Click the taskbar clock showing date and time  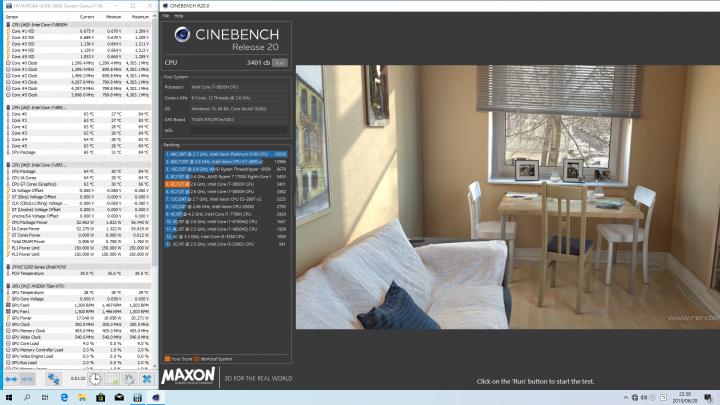click(x=685, y=398)
